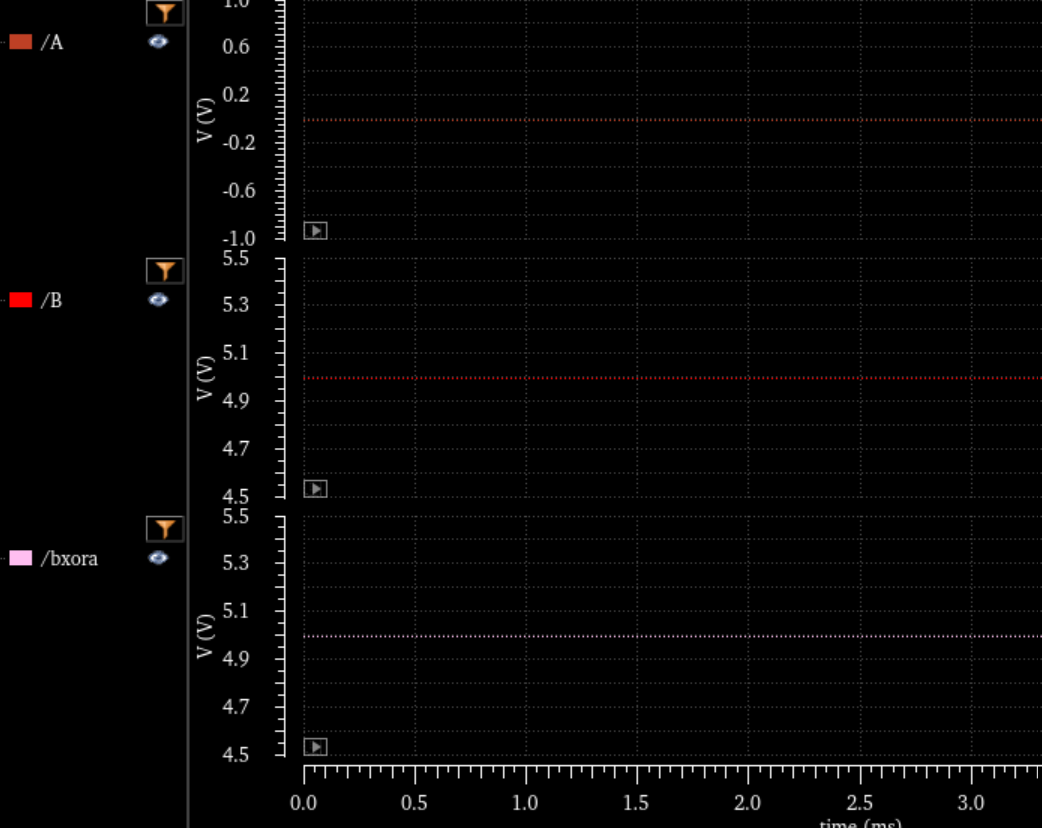The width and height of the screenshot is (1042, 828).
Task: Click the -0.6 value on /A axis
Action: [x=239, y=191]
